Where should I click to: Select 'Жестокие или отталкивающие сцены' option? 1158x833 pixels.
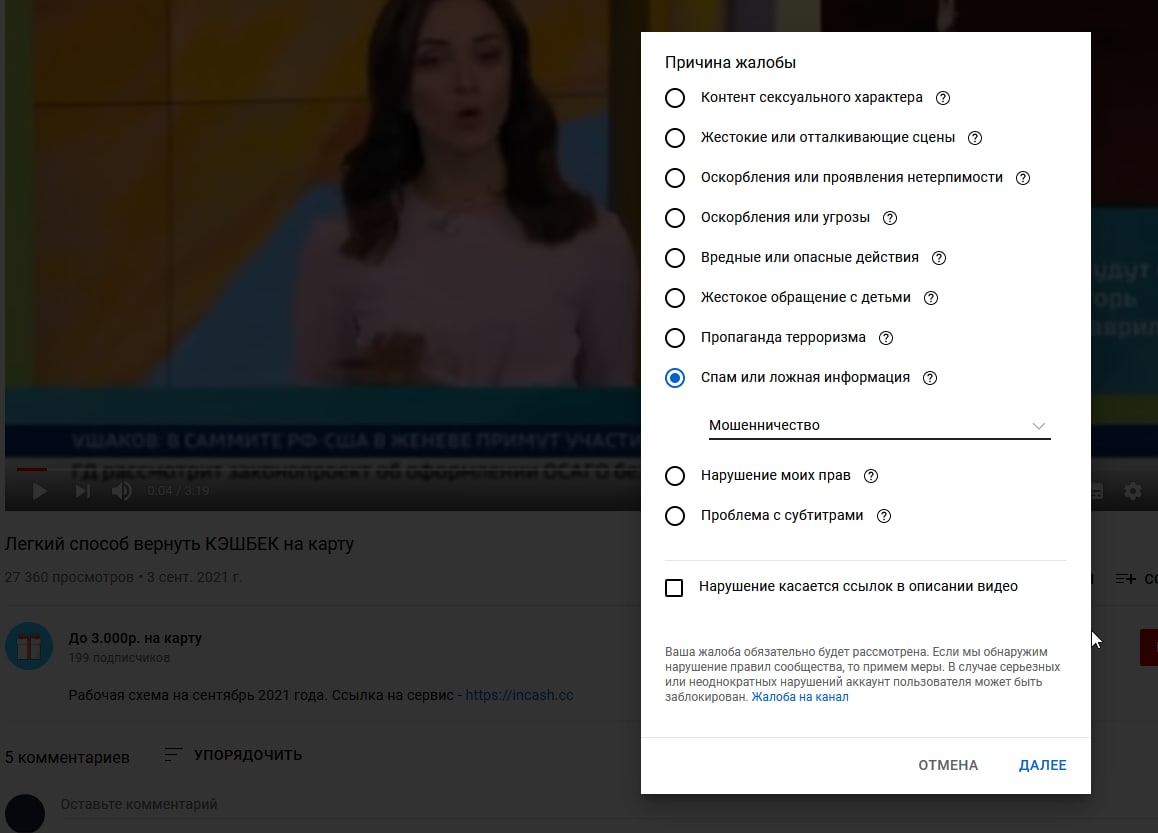pyautogui.click(x=675, y=137)
